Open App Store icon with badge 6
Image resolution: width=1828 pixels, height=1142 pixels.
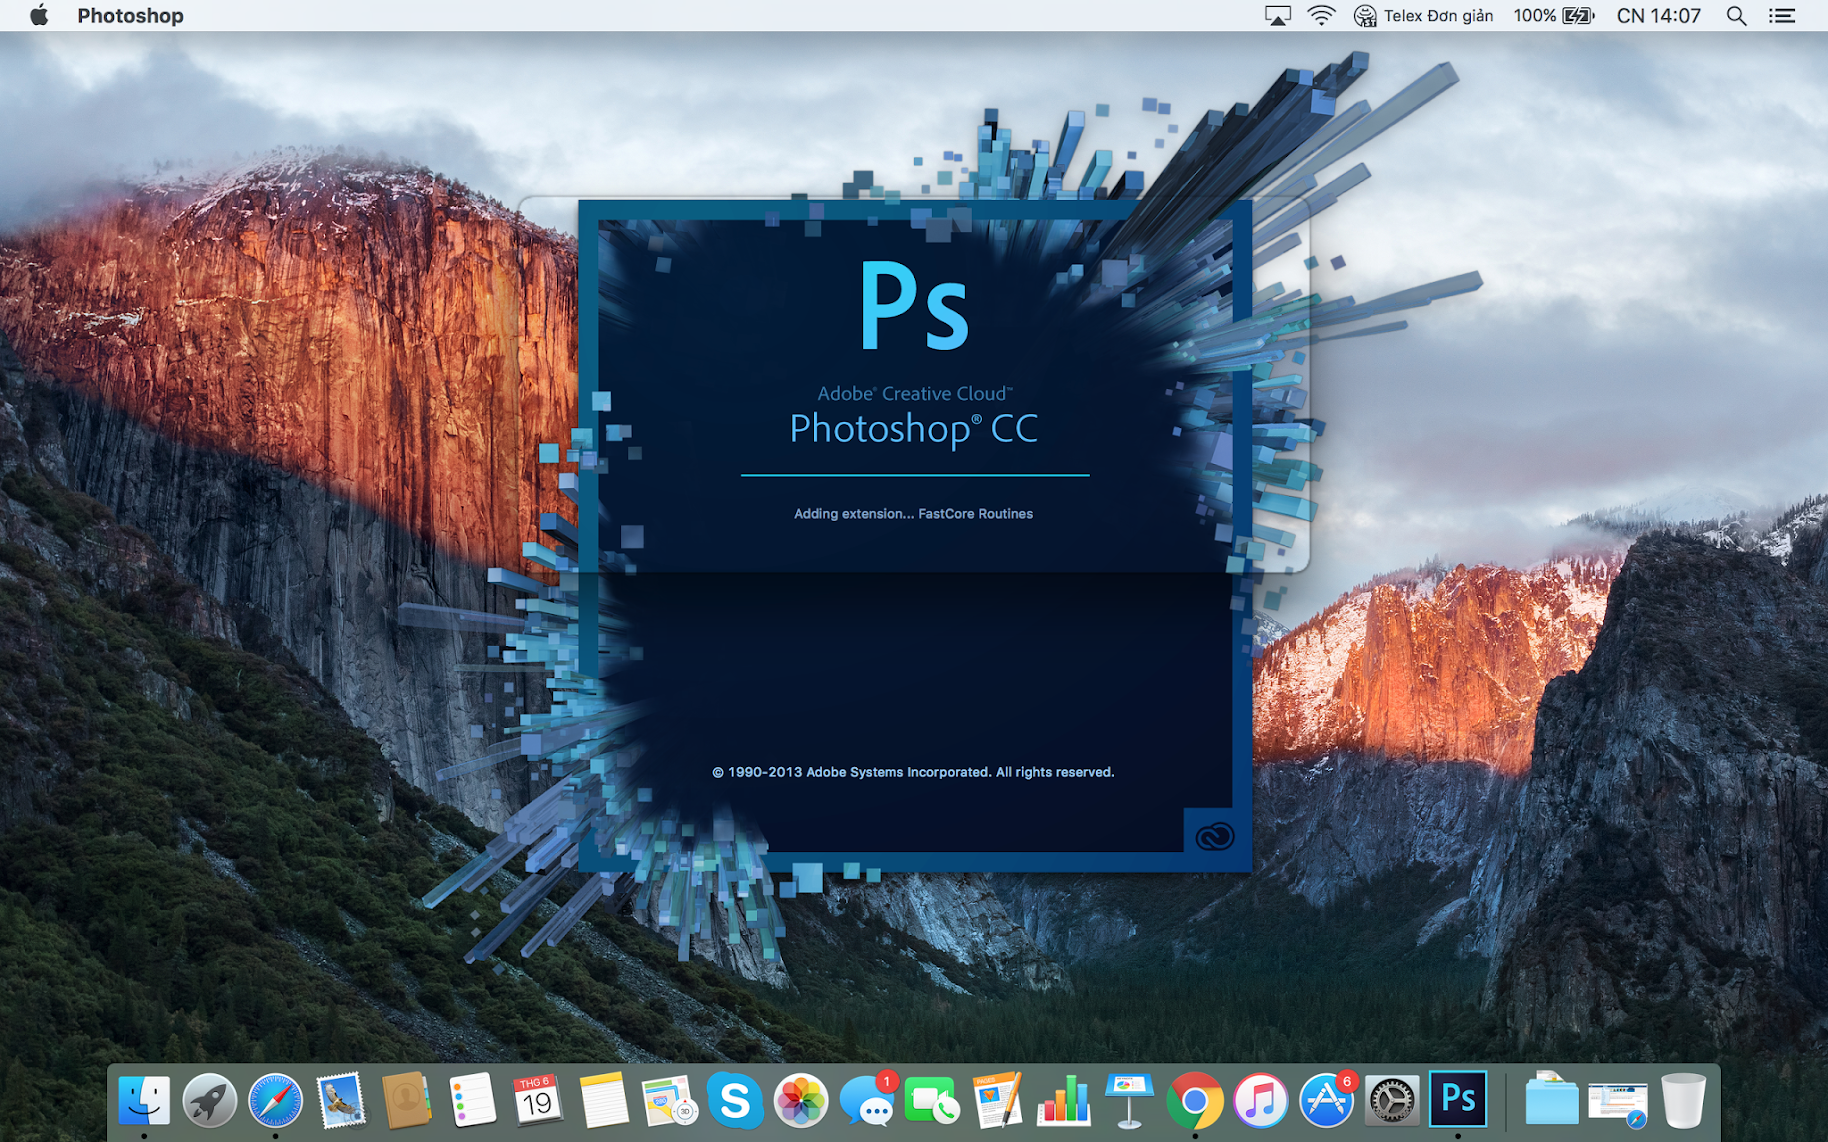[1327, 1100]
